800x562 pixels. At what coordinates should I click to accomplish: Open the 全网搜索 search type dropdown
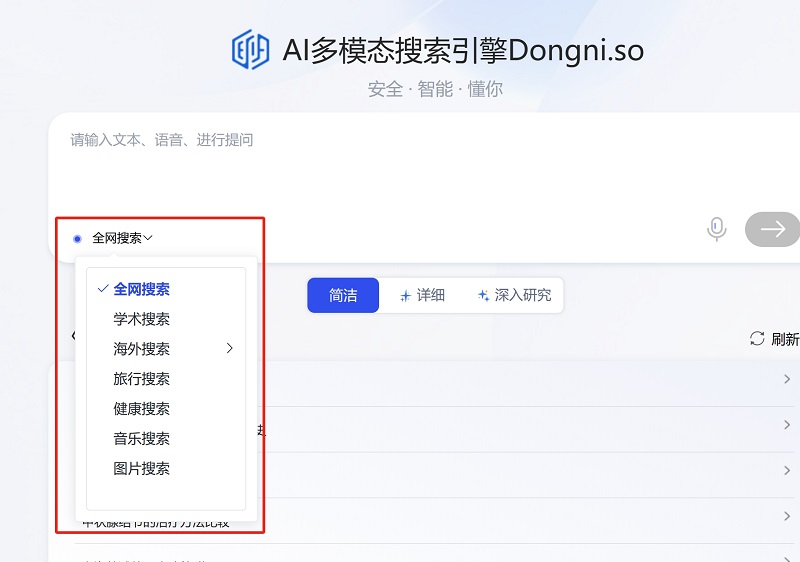click(122, 238)
